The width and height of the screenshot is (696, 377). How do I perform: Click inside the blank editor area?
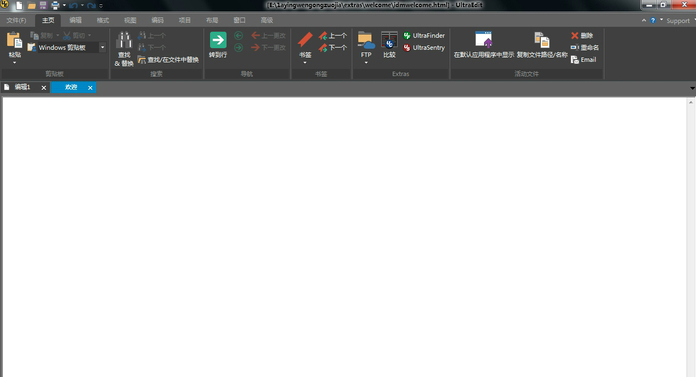[x=344, y=237]
